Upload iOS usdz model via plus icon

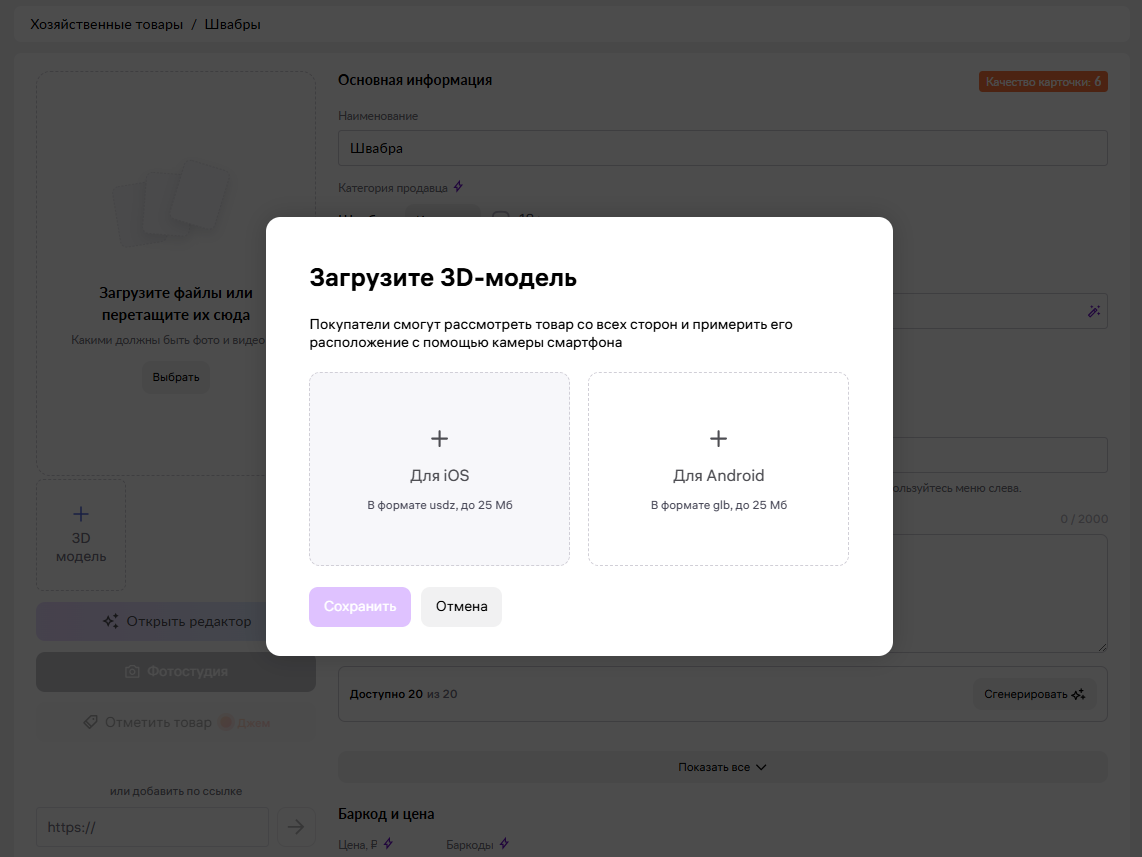pos(439,438)
